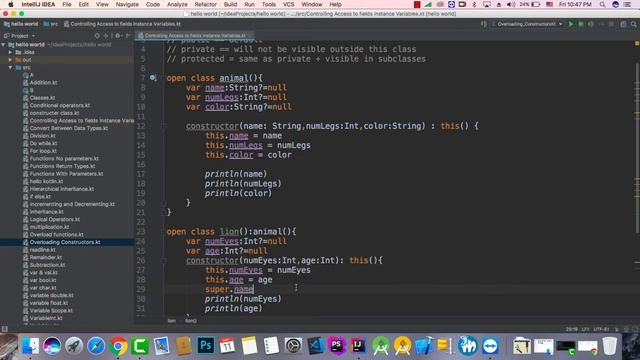Open Project panel settings gear

[x=118, y=36]
